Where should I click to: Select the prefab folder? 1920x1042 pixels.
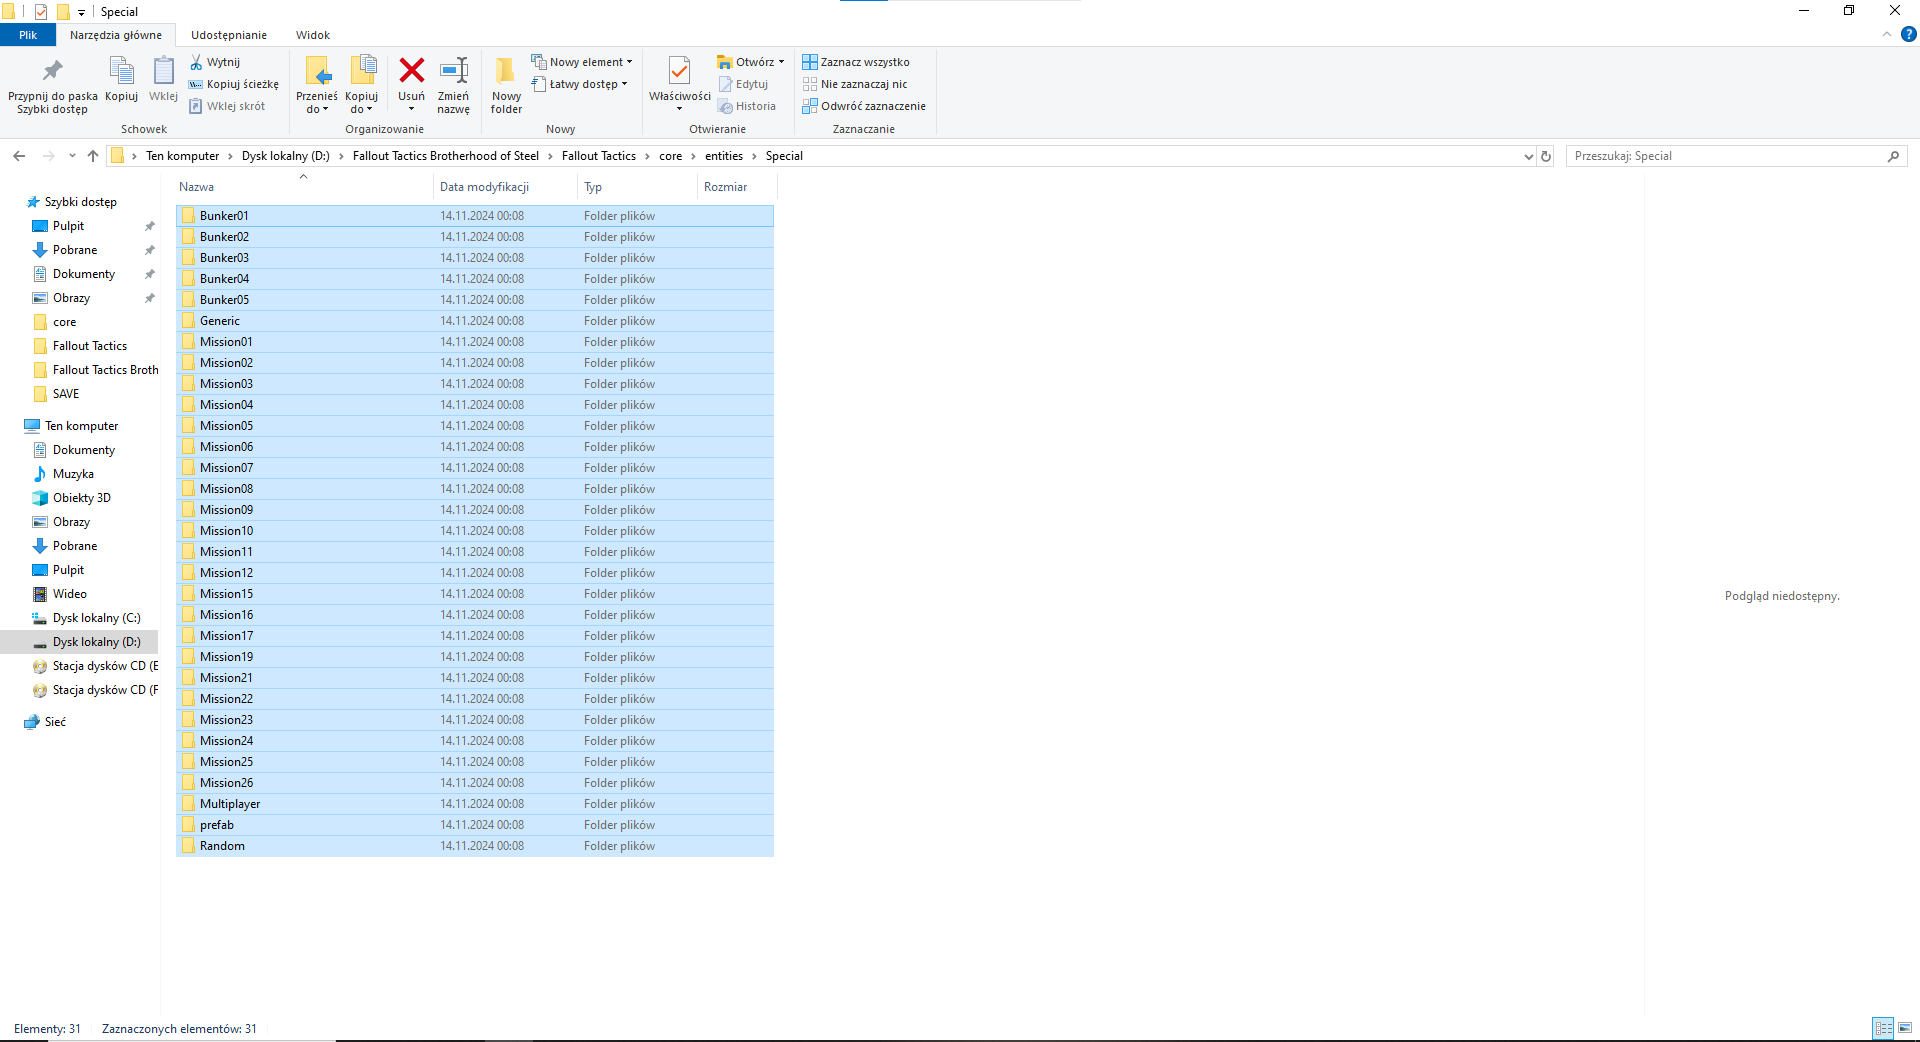[475, 825]
